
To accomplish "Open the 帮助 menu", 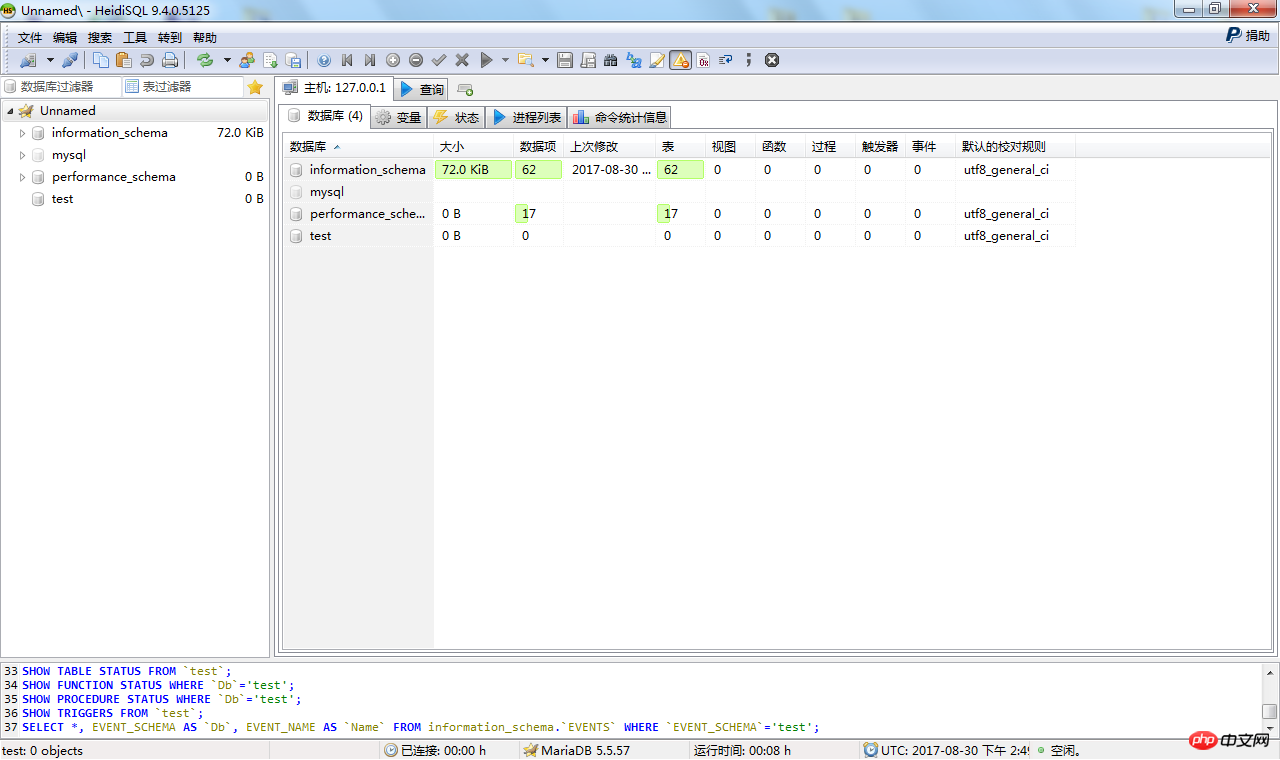I will (x=205, y=37).
